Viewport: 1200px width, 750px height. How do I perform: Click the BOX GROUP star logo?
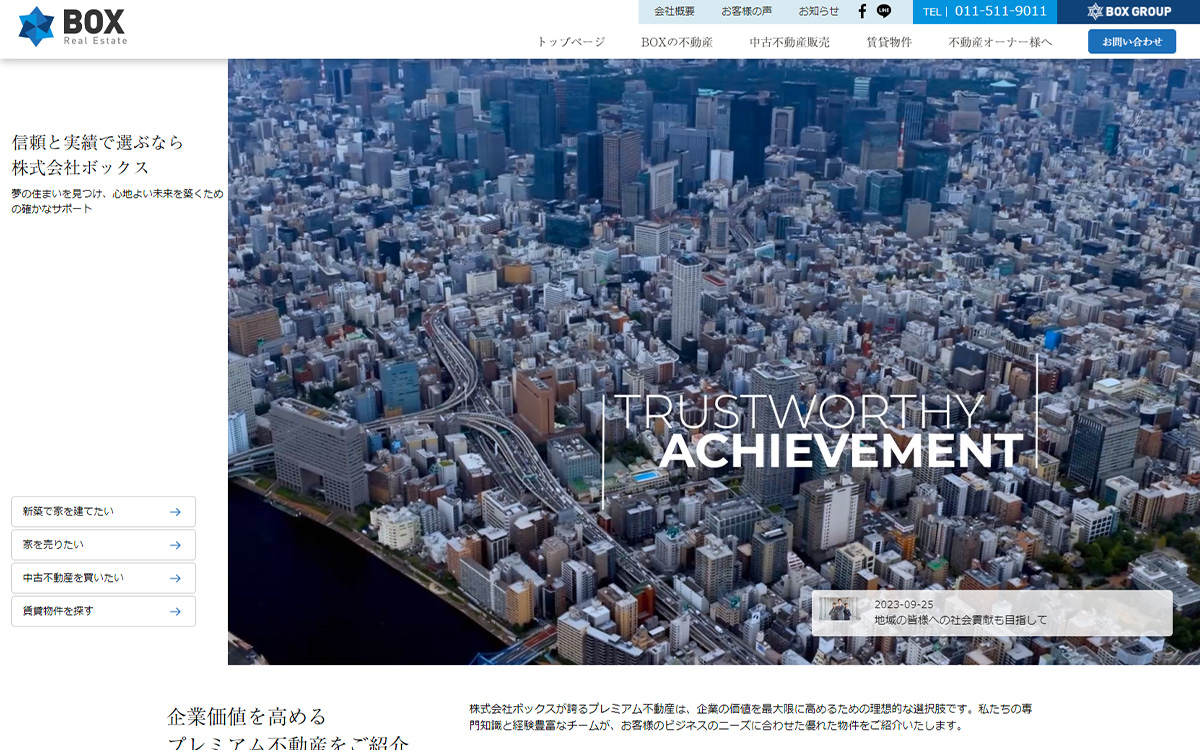tap(1095, 11)
